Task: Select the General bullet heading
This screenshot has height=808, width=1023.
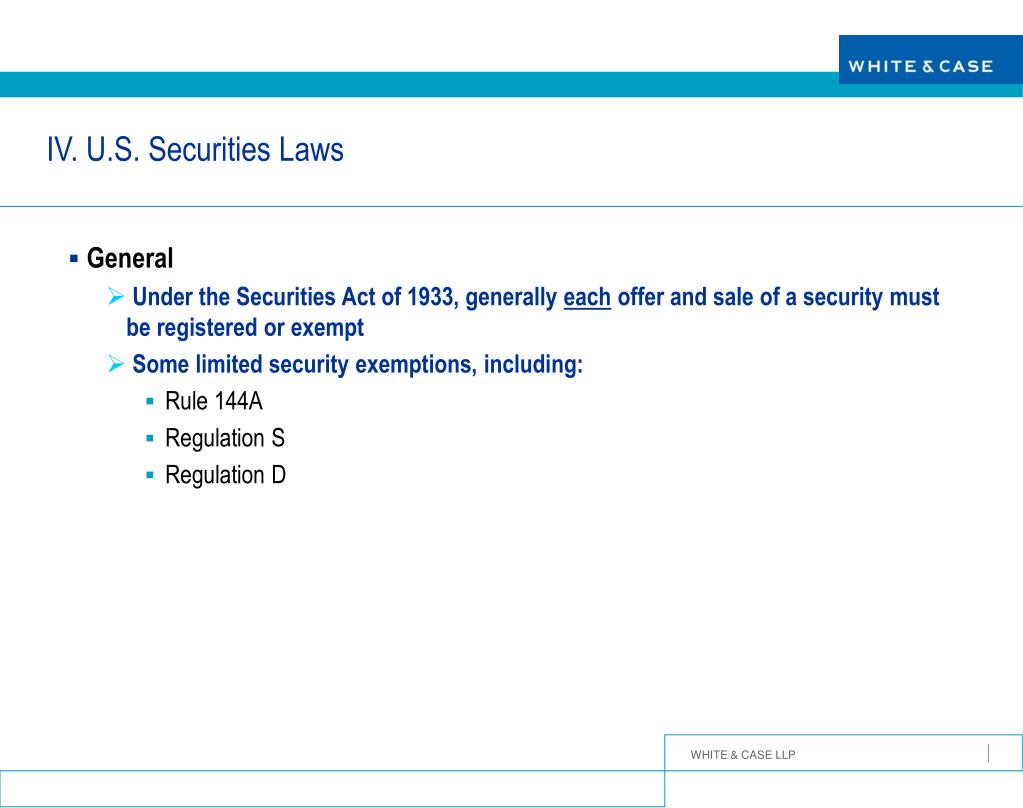Action: pyautogui.click(x=130, y=258)
